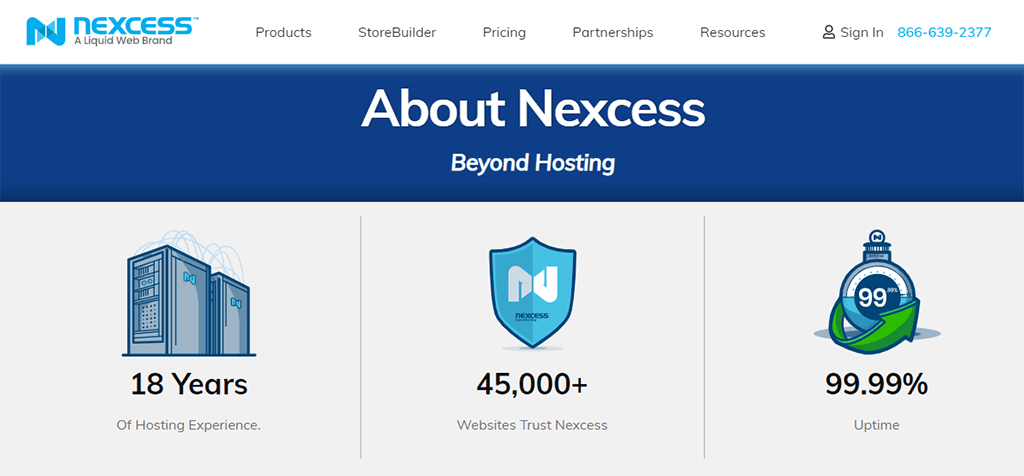Click the Uptime caption text
This screenshot has width=1024, height=476.
pos(876,425)
